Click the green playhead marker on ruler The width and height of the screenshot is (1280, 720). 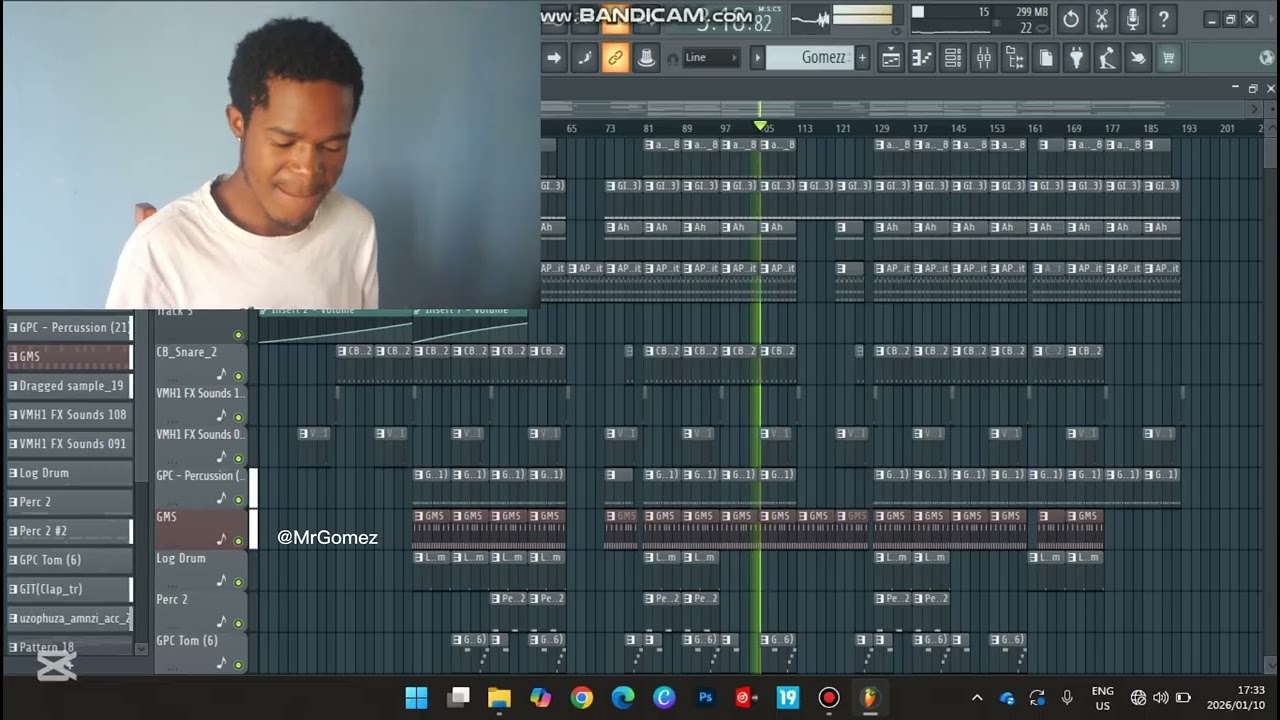[x=760, y=126]
